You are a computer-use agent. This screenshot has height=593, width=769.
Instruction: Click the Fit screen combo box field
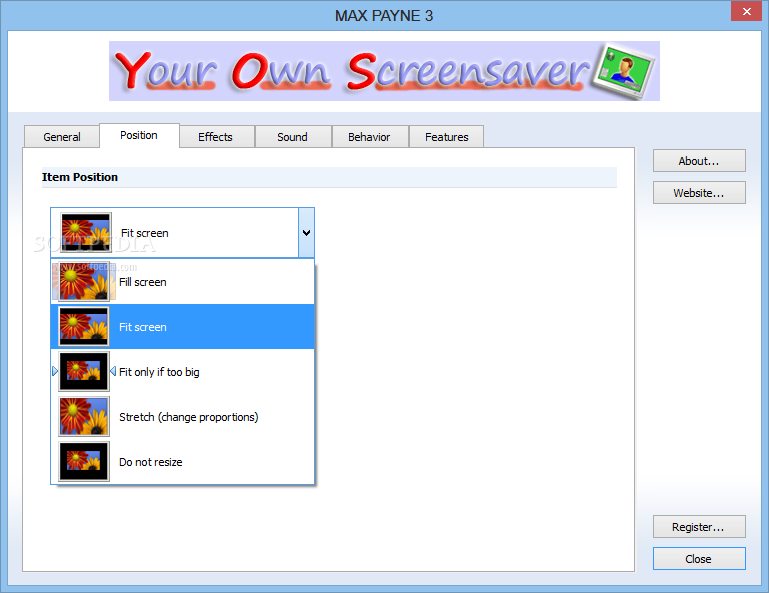point(182,232)
